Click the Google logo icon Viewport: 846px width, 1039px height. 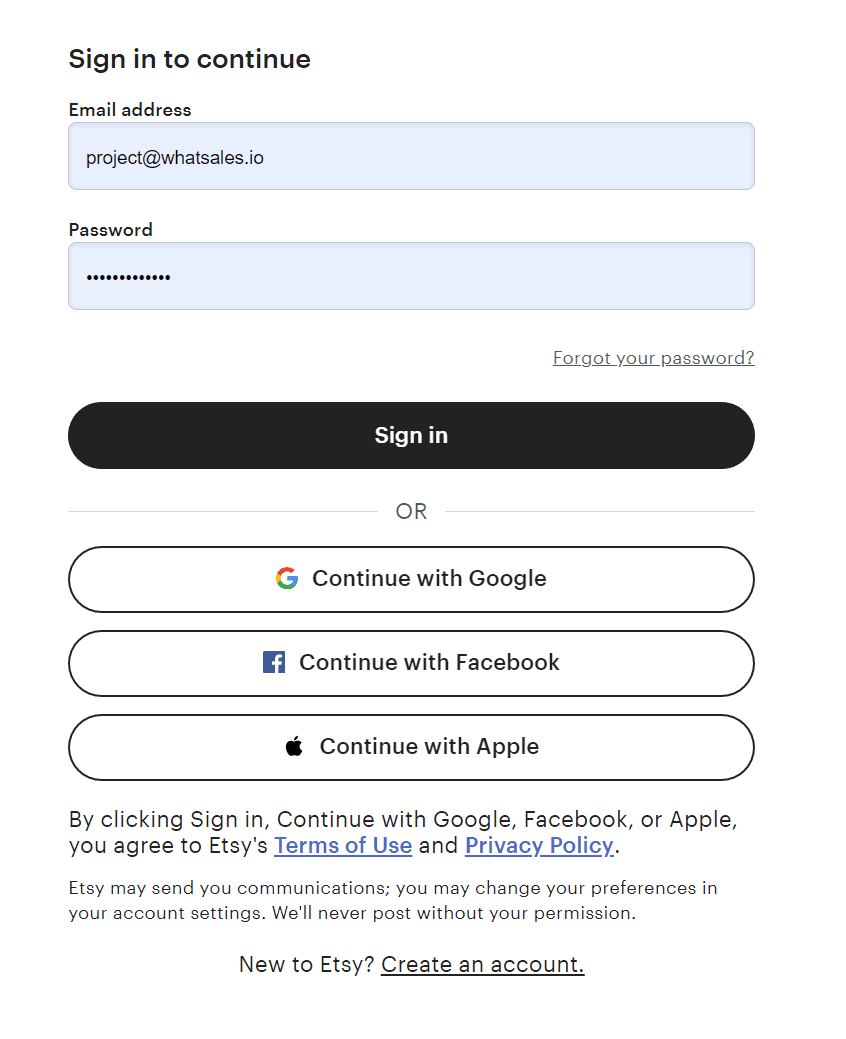point(287,578)
